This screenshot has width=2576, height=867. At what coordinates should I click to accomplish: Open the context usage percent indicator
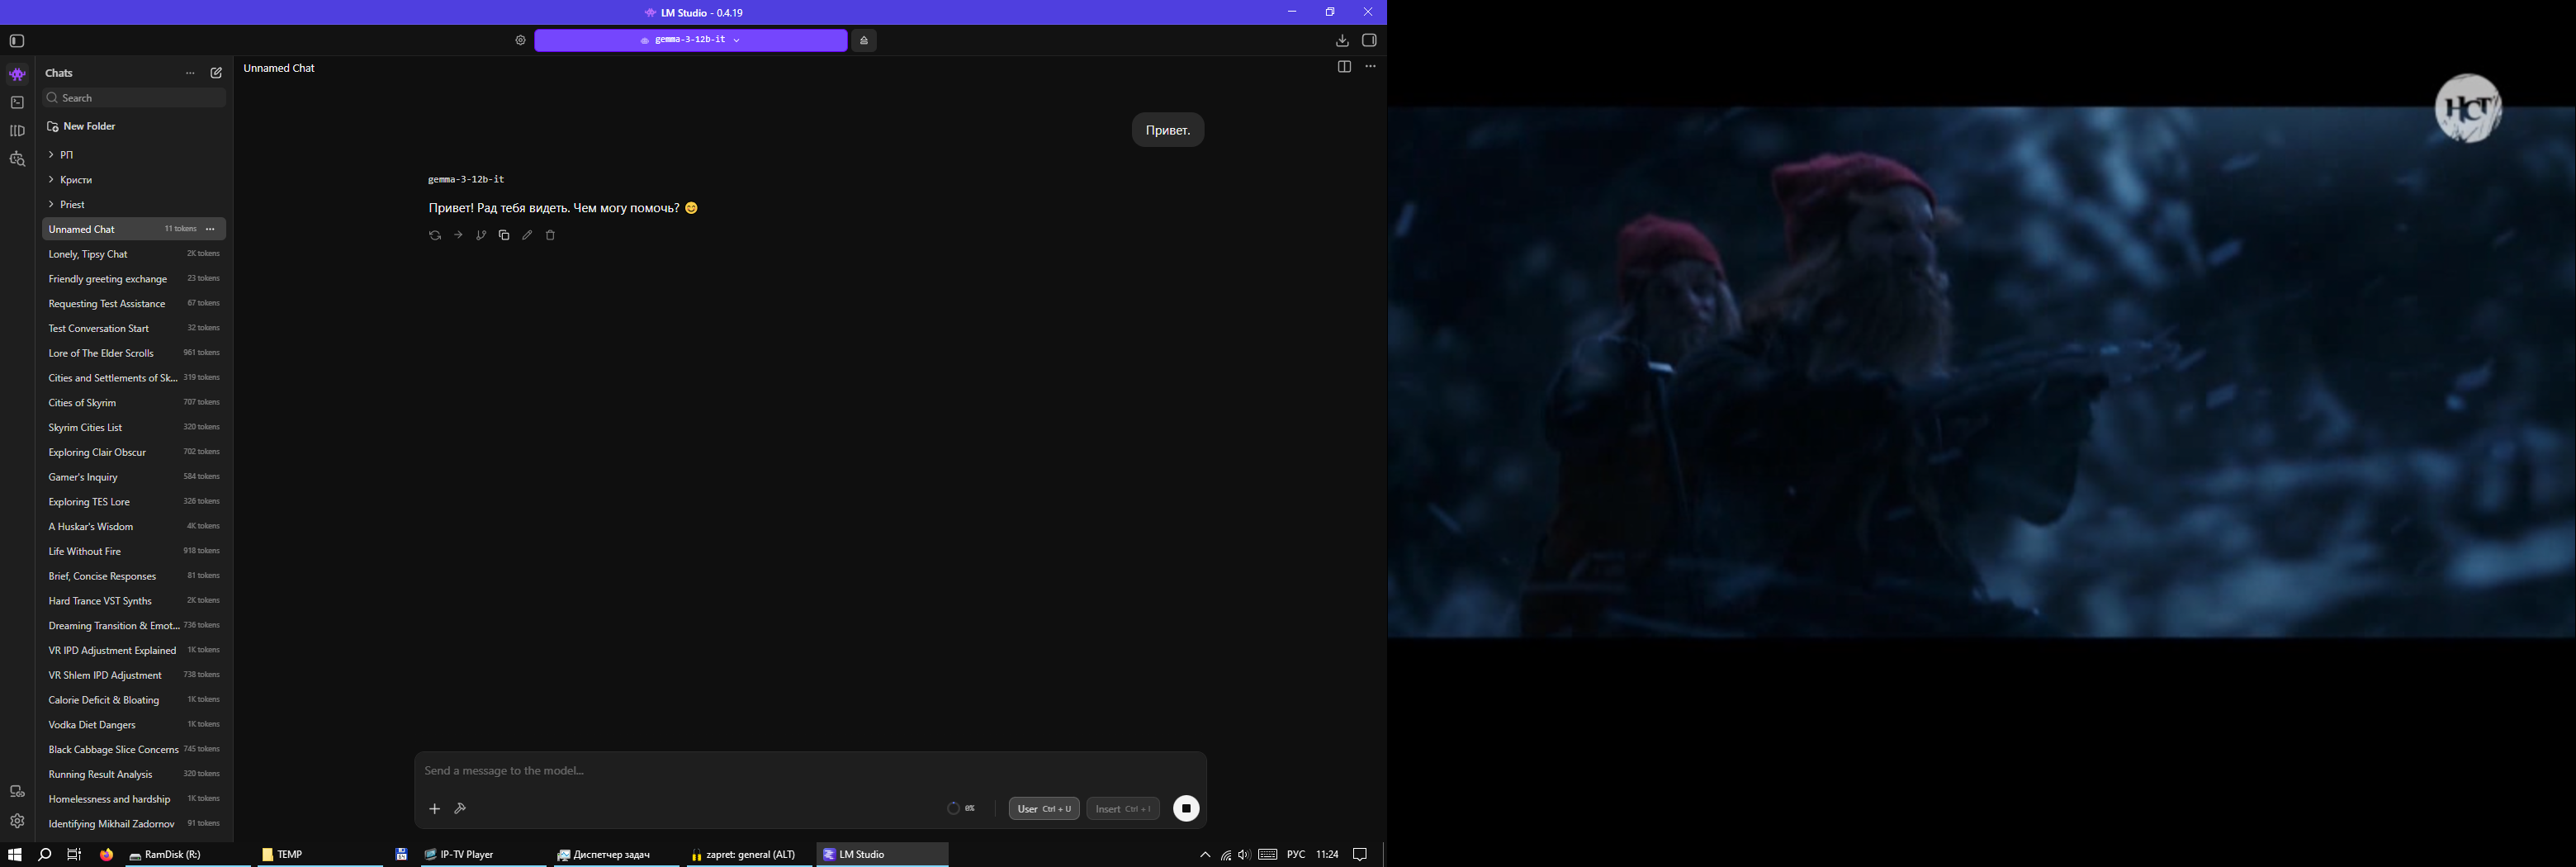click(x=962, y=809)
